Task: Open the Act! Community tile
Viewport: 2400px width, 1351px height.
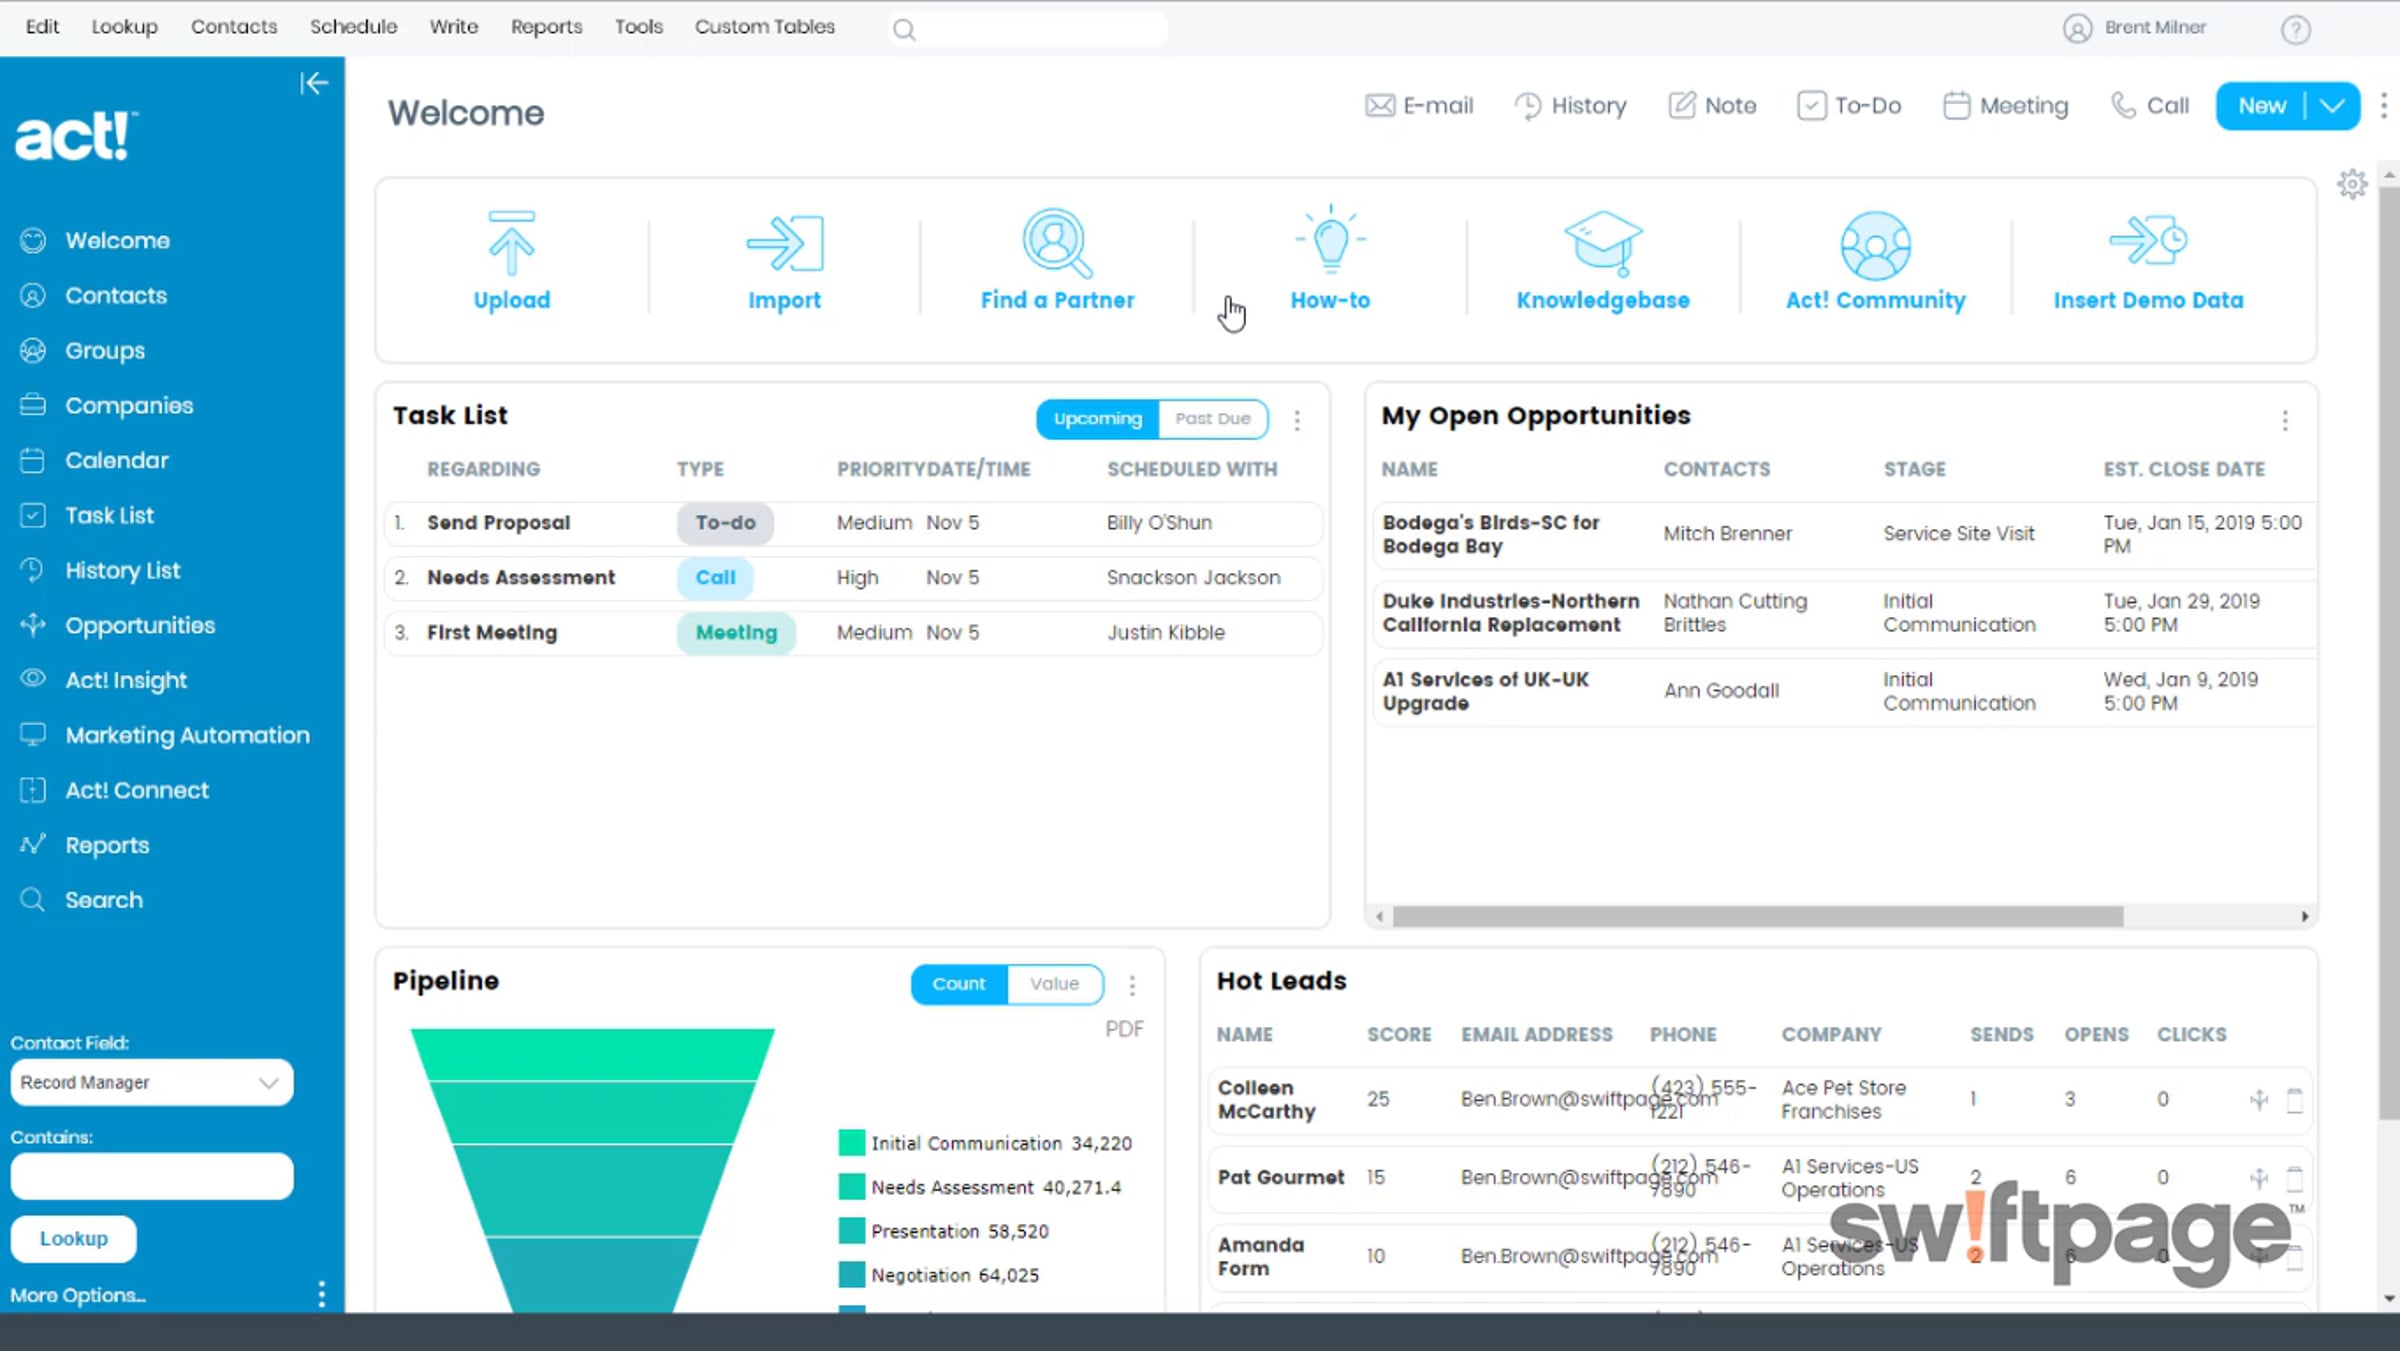Action: [x=1876, y=260]
